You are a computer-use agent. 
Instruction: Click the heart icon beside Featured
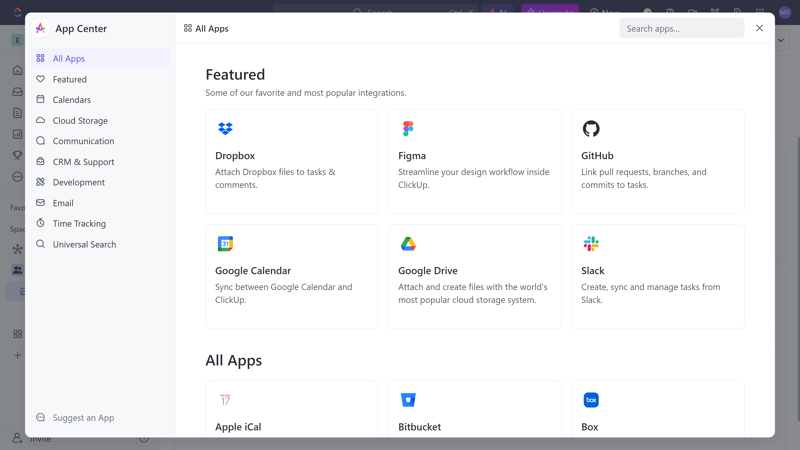click(40, 79)
